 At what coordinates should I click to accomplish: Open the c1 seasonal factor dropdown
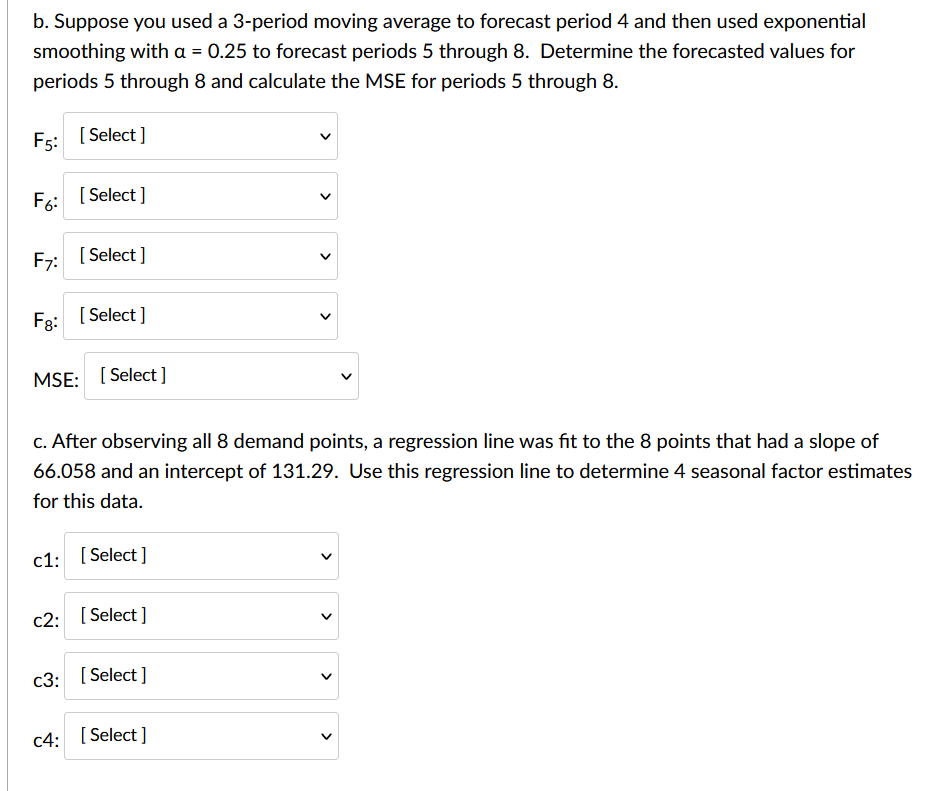click(201, 556)
